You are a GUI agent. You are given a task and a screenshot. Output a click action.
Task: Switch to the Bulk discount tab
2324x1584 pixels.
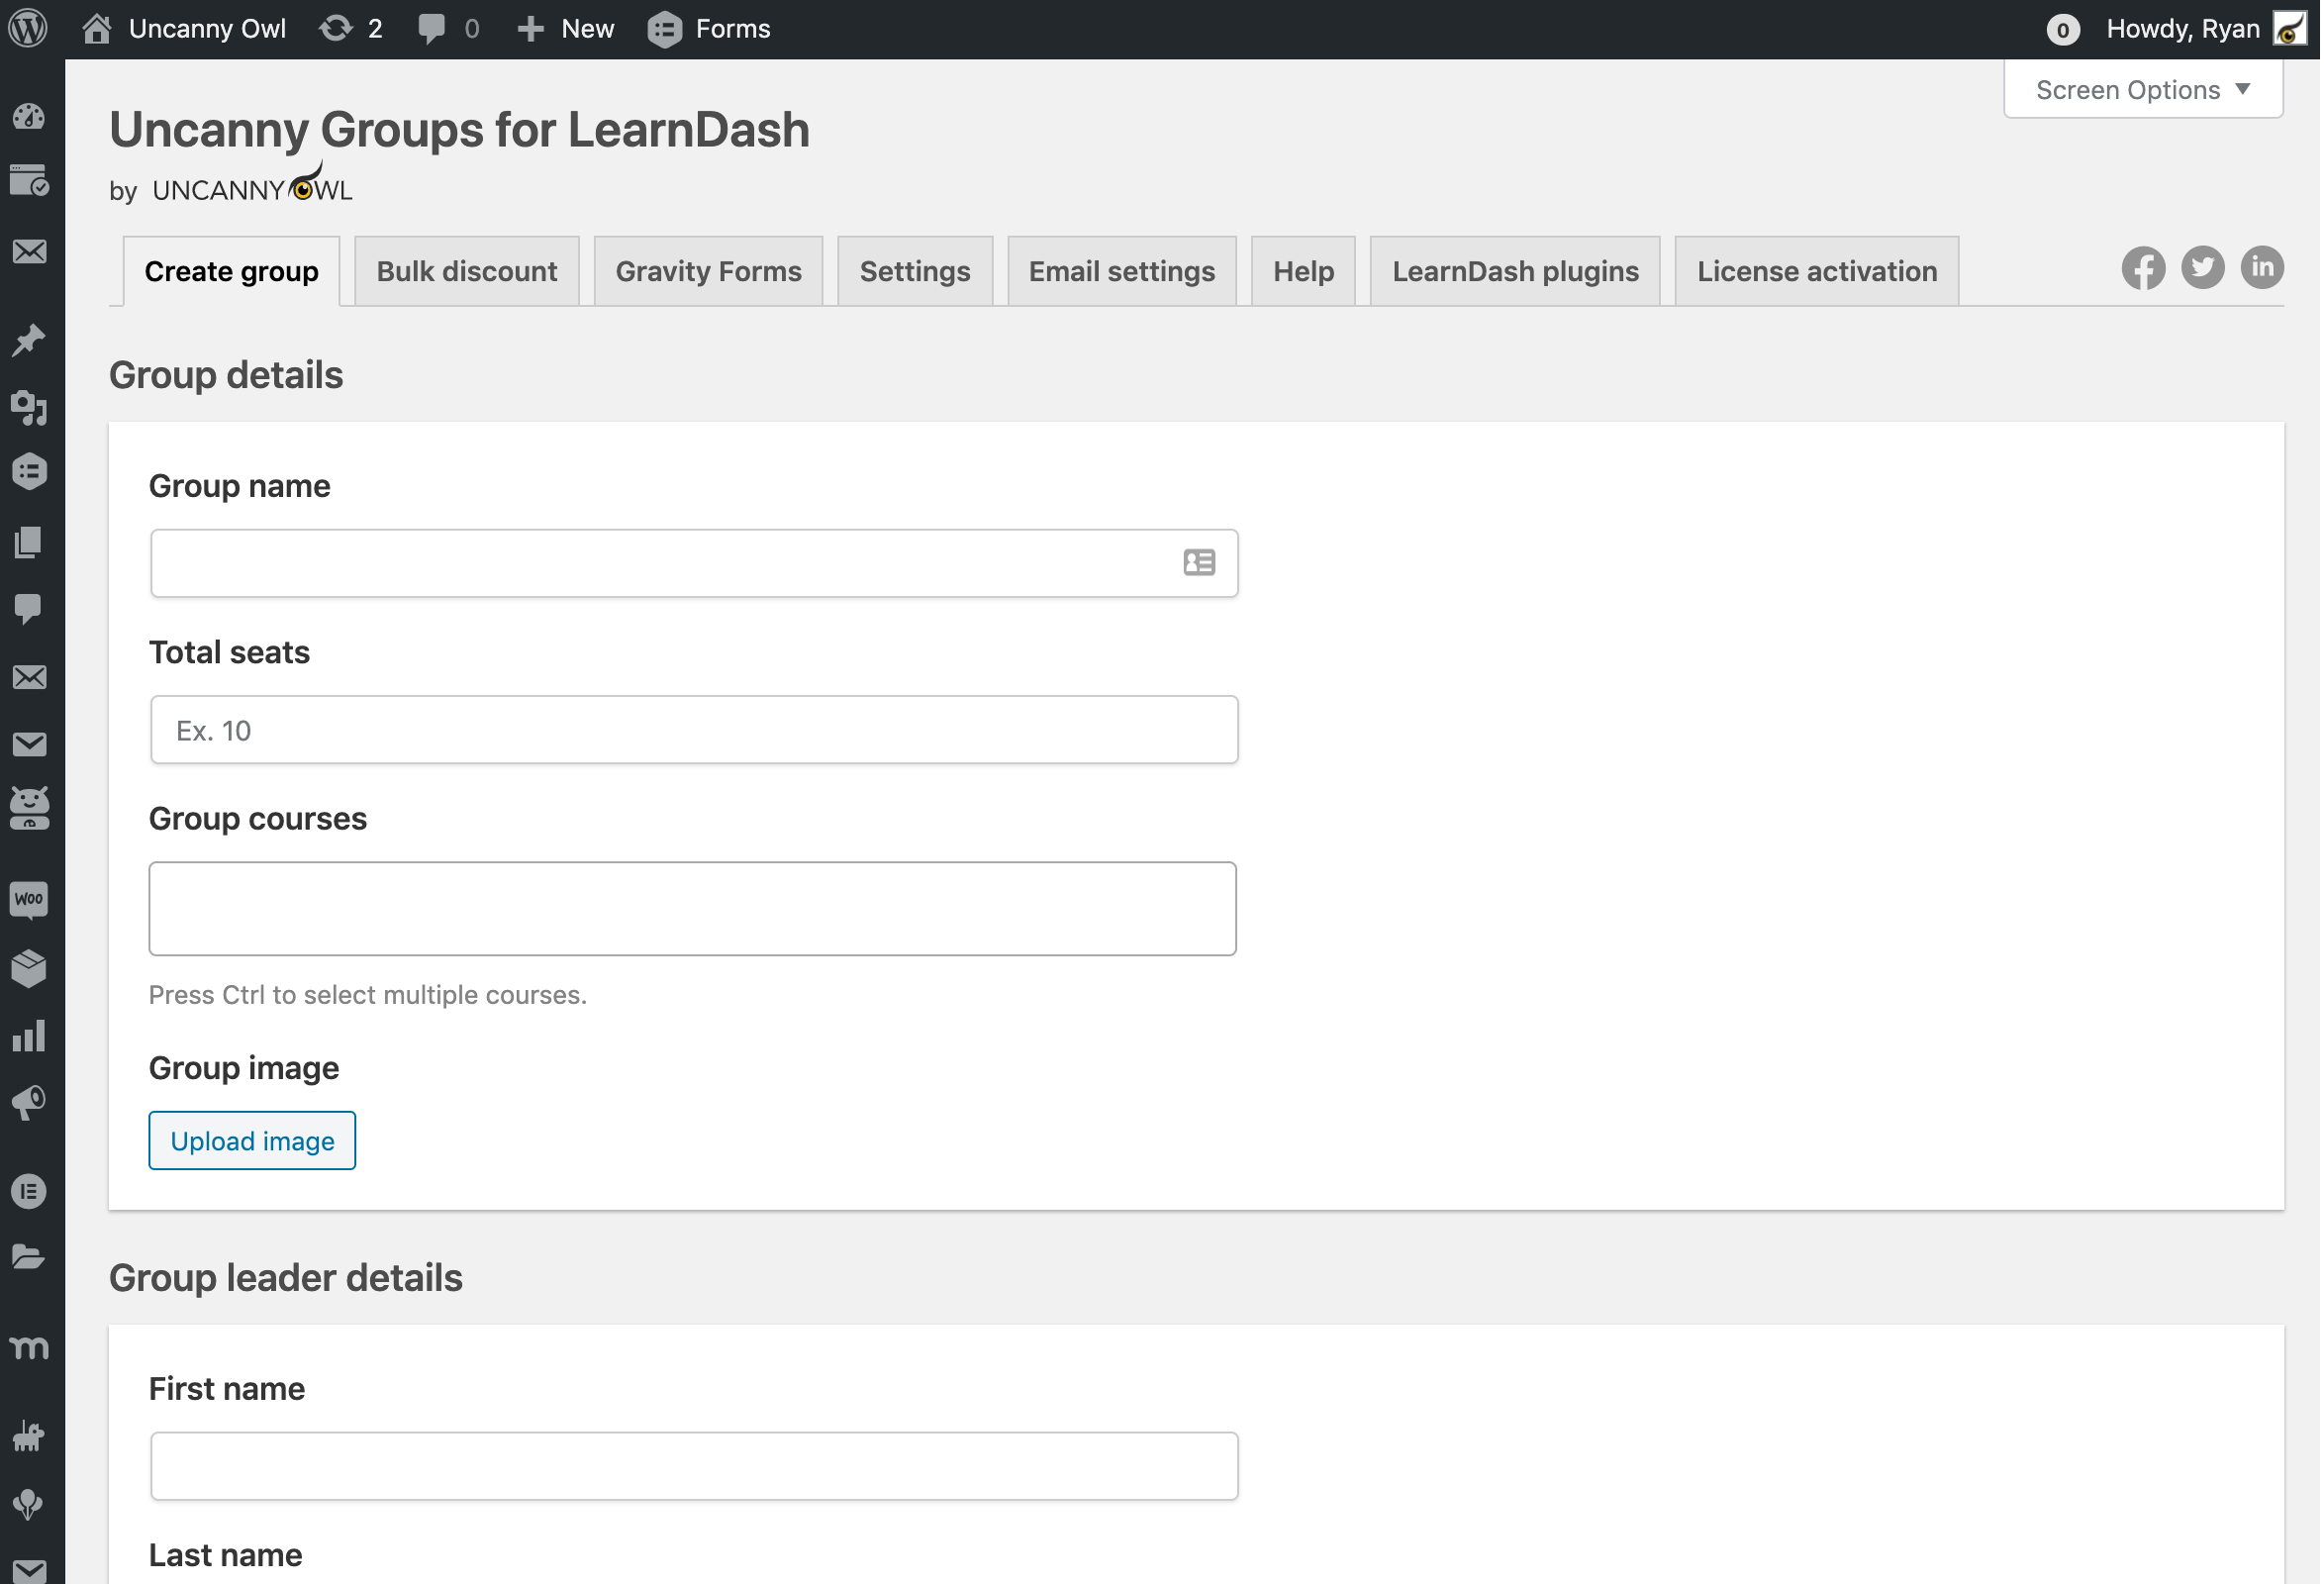click(x=467, y=271)
